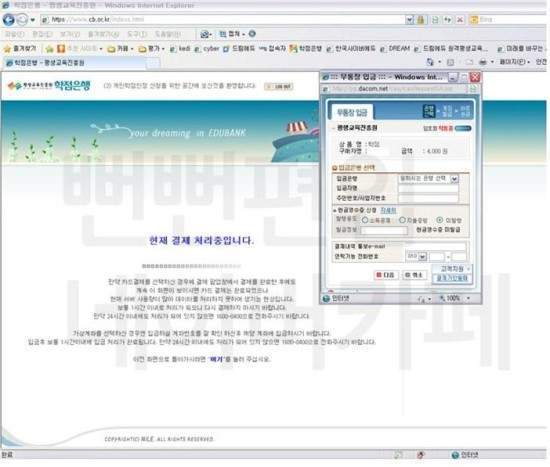Click the small button beside the header notice

279,87
